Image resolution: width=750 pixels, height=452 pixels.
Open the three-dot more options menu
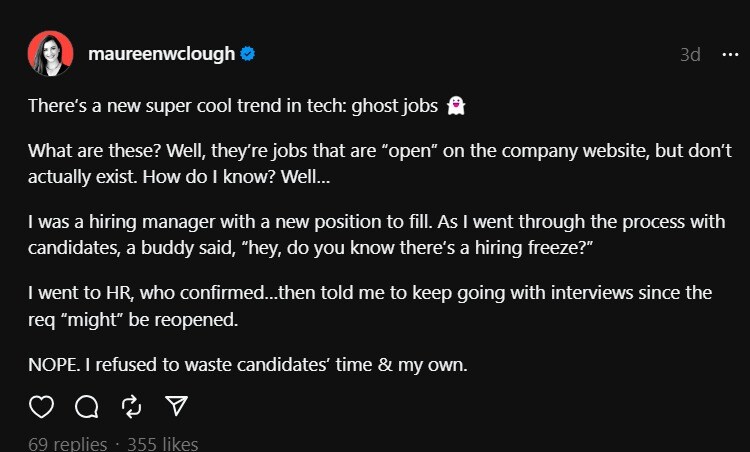click(730, 54)
